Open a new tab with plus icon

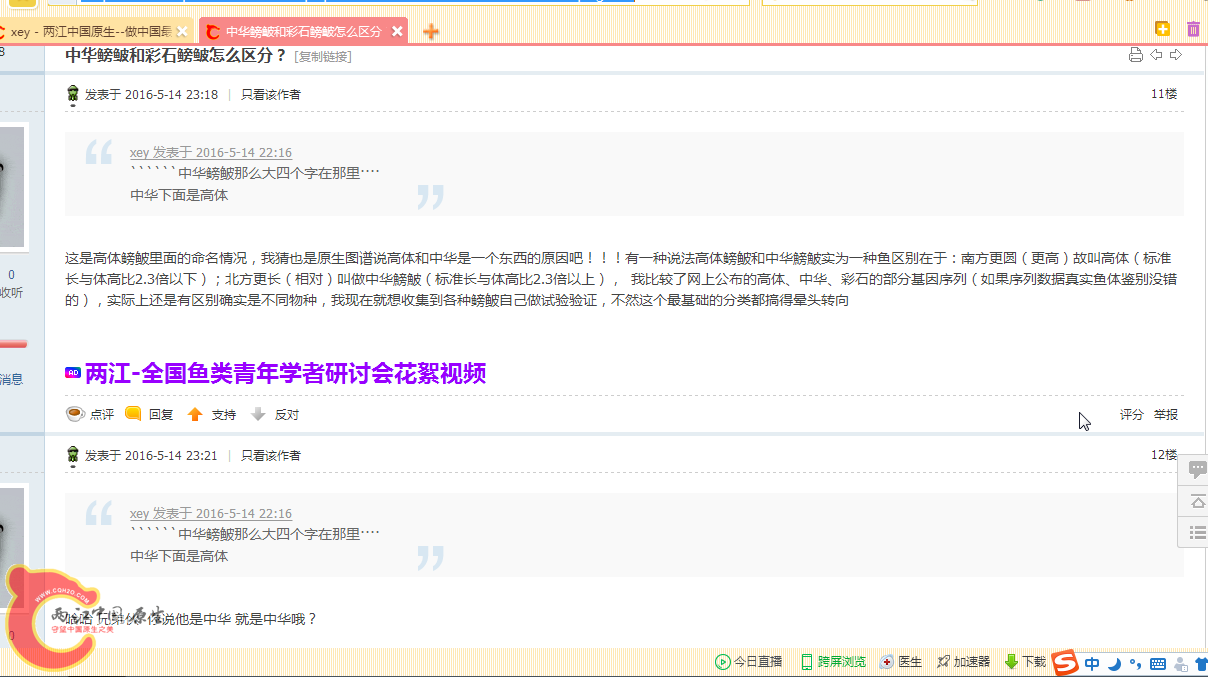coord(431,32)
